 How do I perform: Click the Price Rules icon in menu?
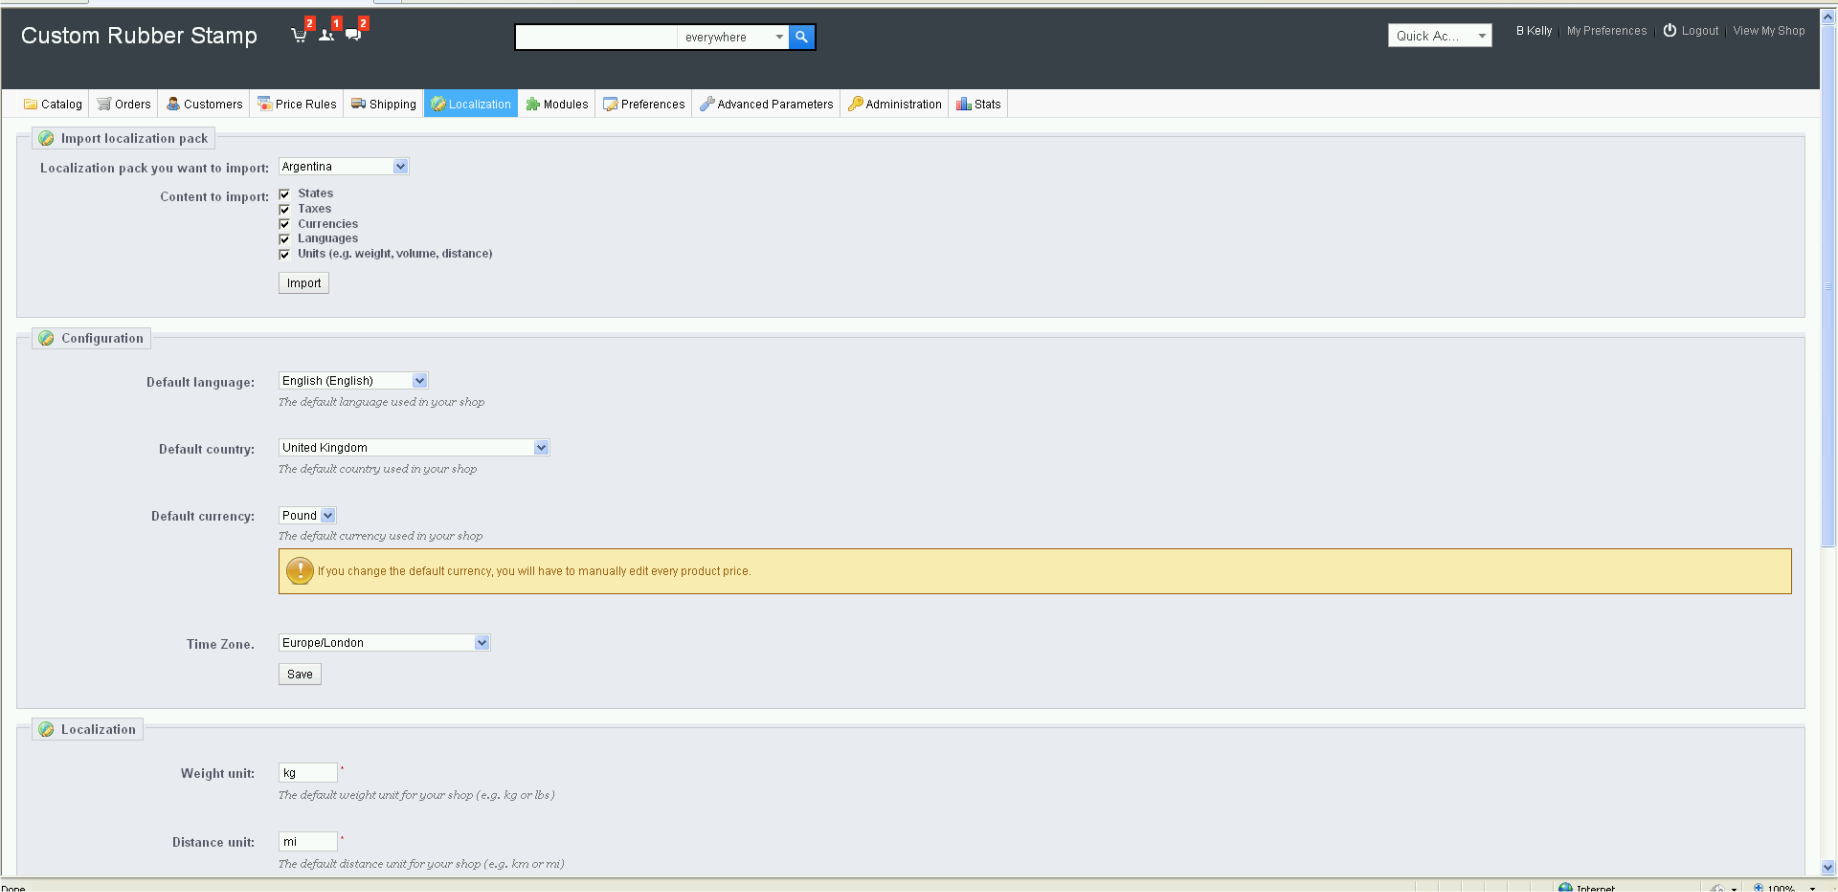(265, 104)
